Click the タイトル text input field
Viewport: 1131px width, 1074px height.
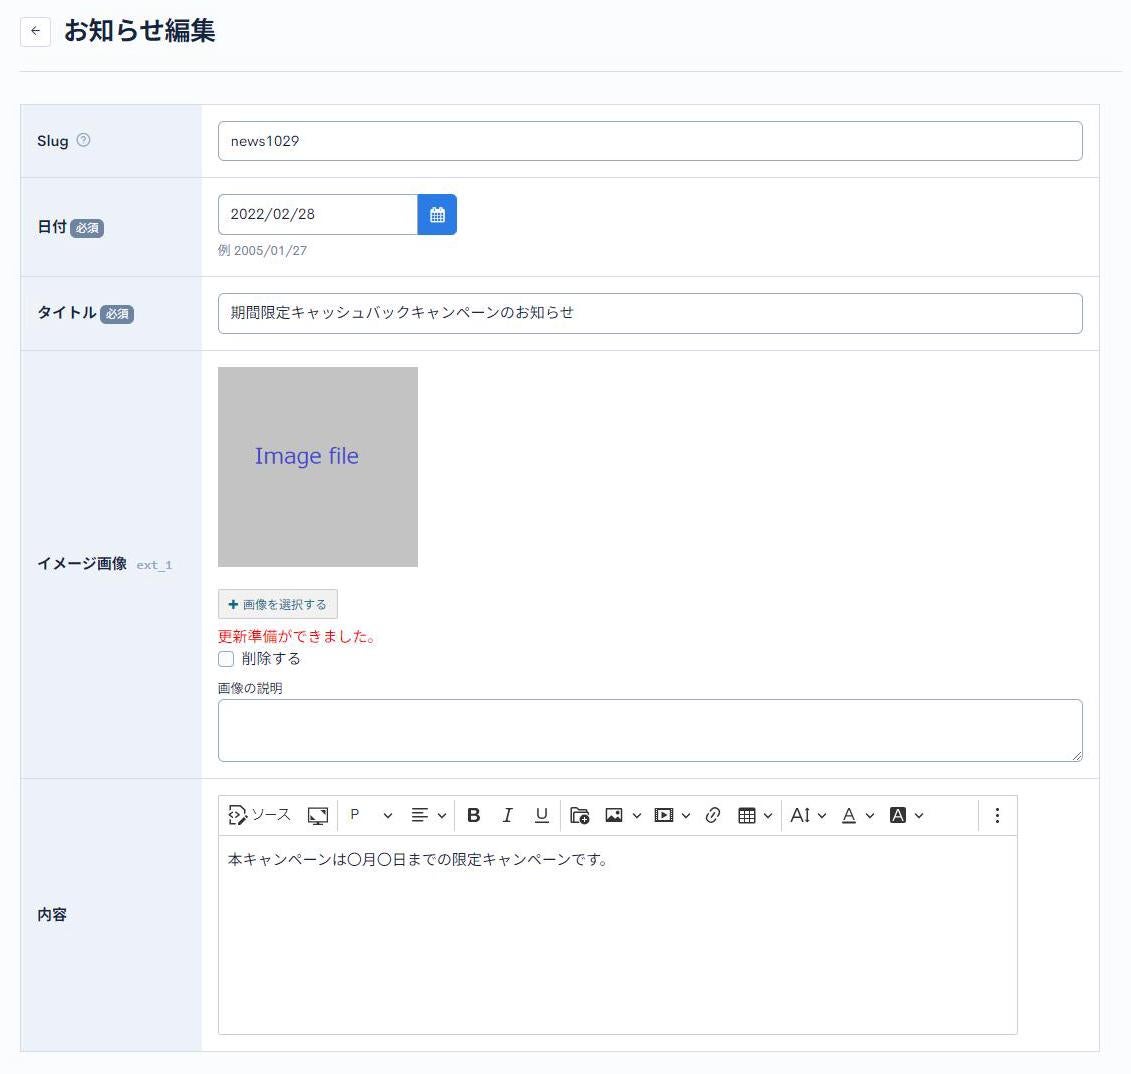(650, 313)
